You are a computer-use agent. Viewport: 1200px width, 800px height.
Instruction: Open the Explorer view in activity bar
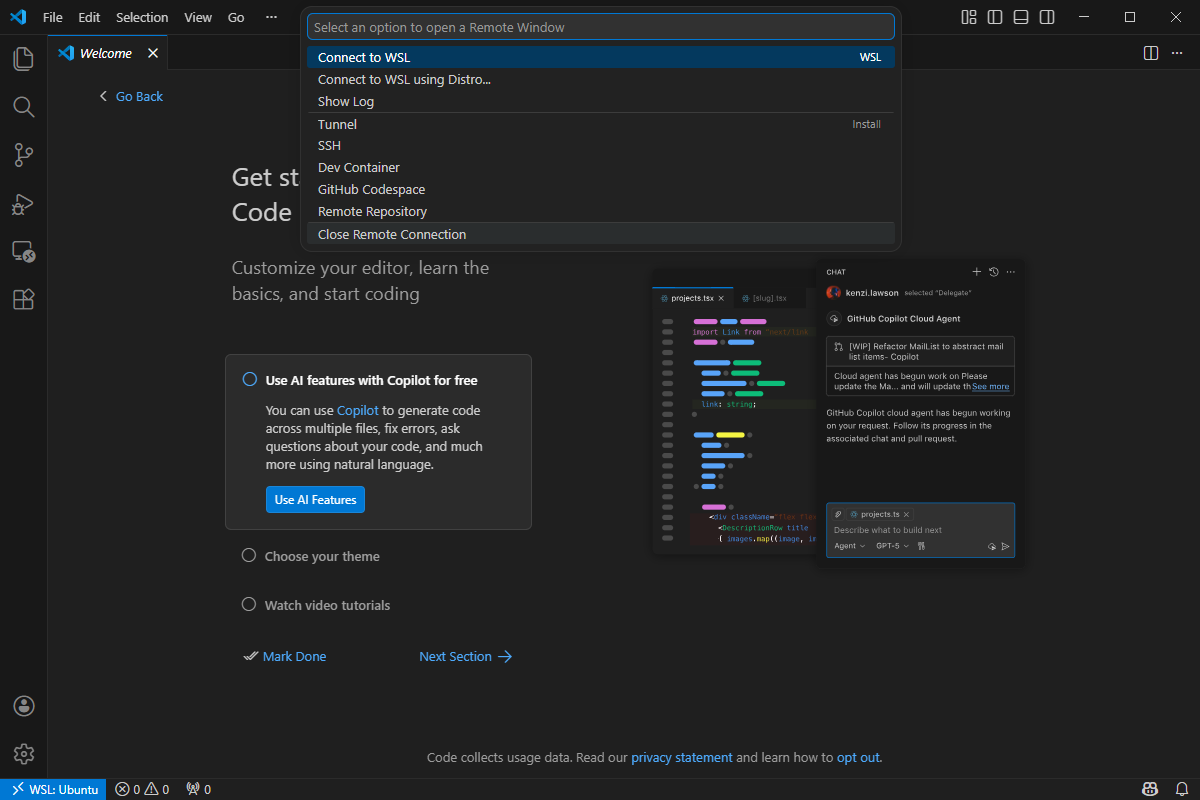[x=23, y=59]
